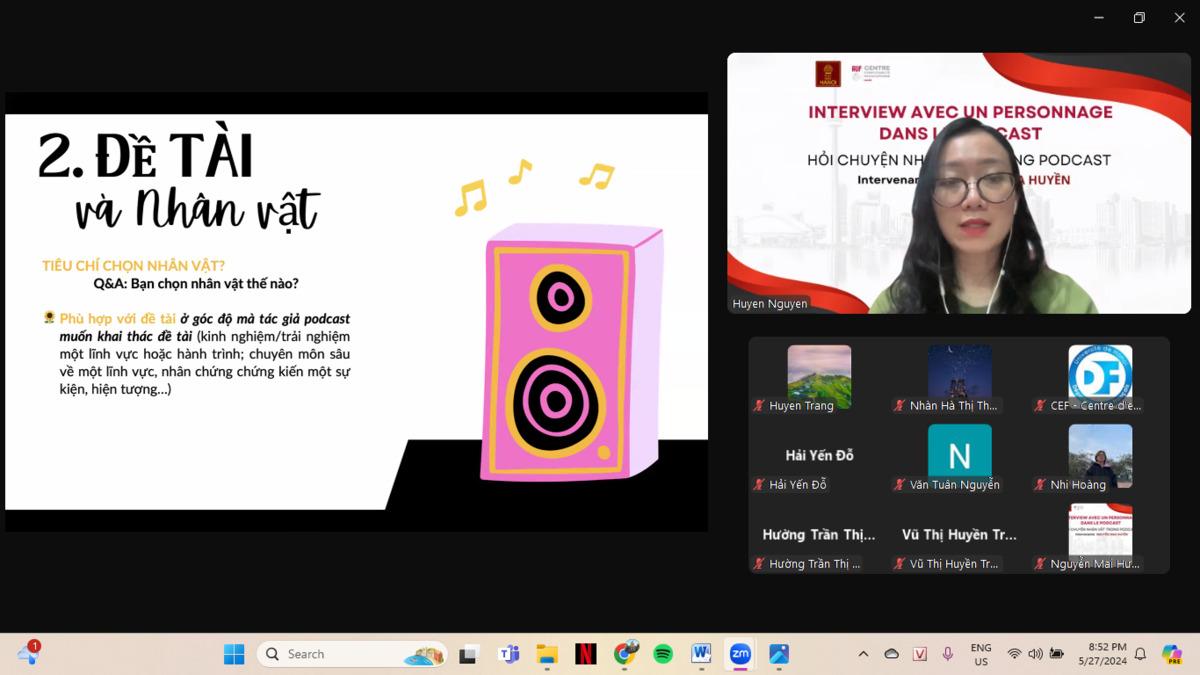Open the ENG US language switcher
Screen dimensions: 1200x675
click(981, 654)
